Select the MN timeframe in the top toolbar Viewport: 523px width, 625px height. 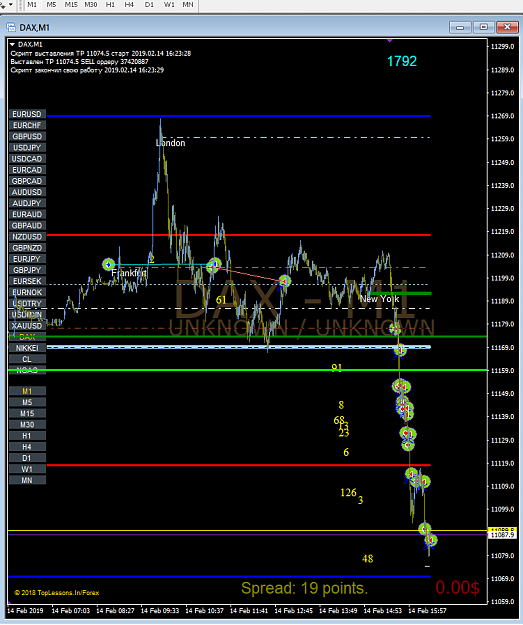pos(188,5)
